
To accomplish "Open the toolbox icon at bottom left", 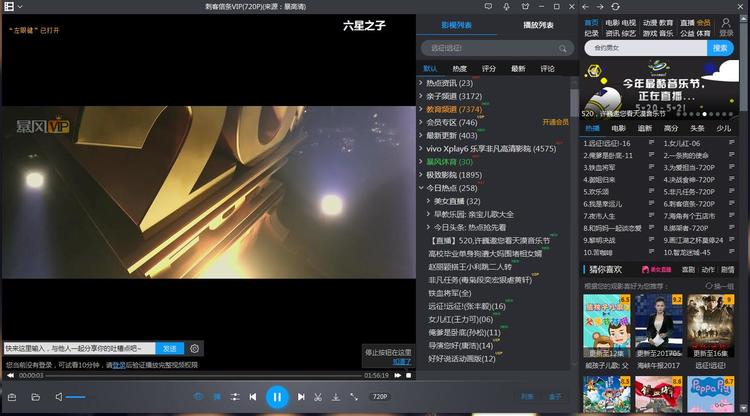I will click(12, 397).
